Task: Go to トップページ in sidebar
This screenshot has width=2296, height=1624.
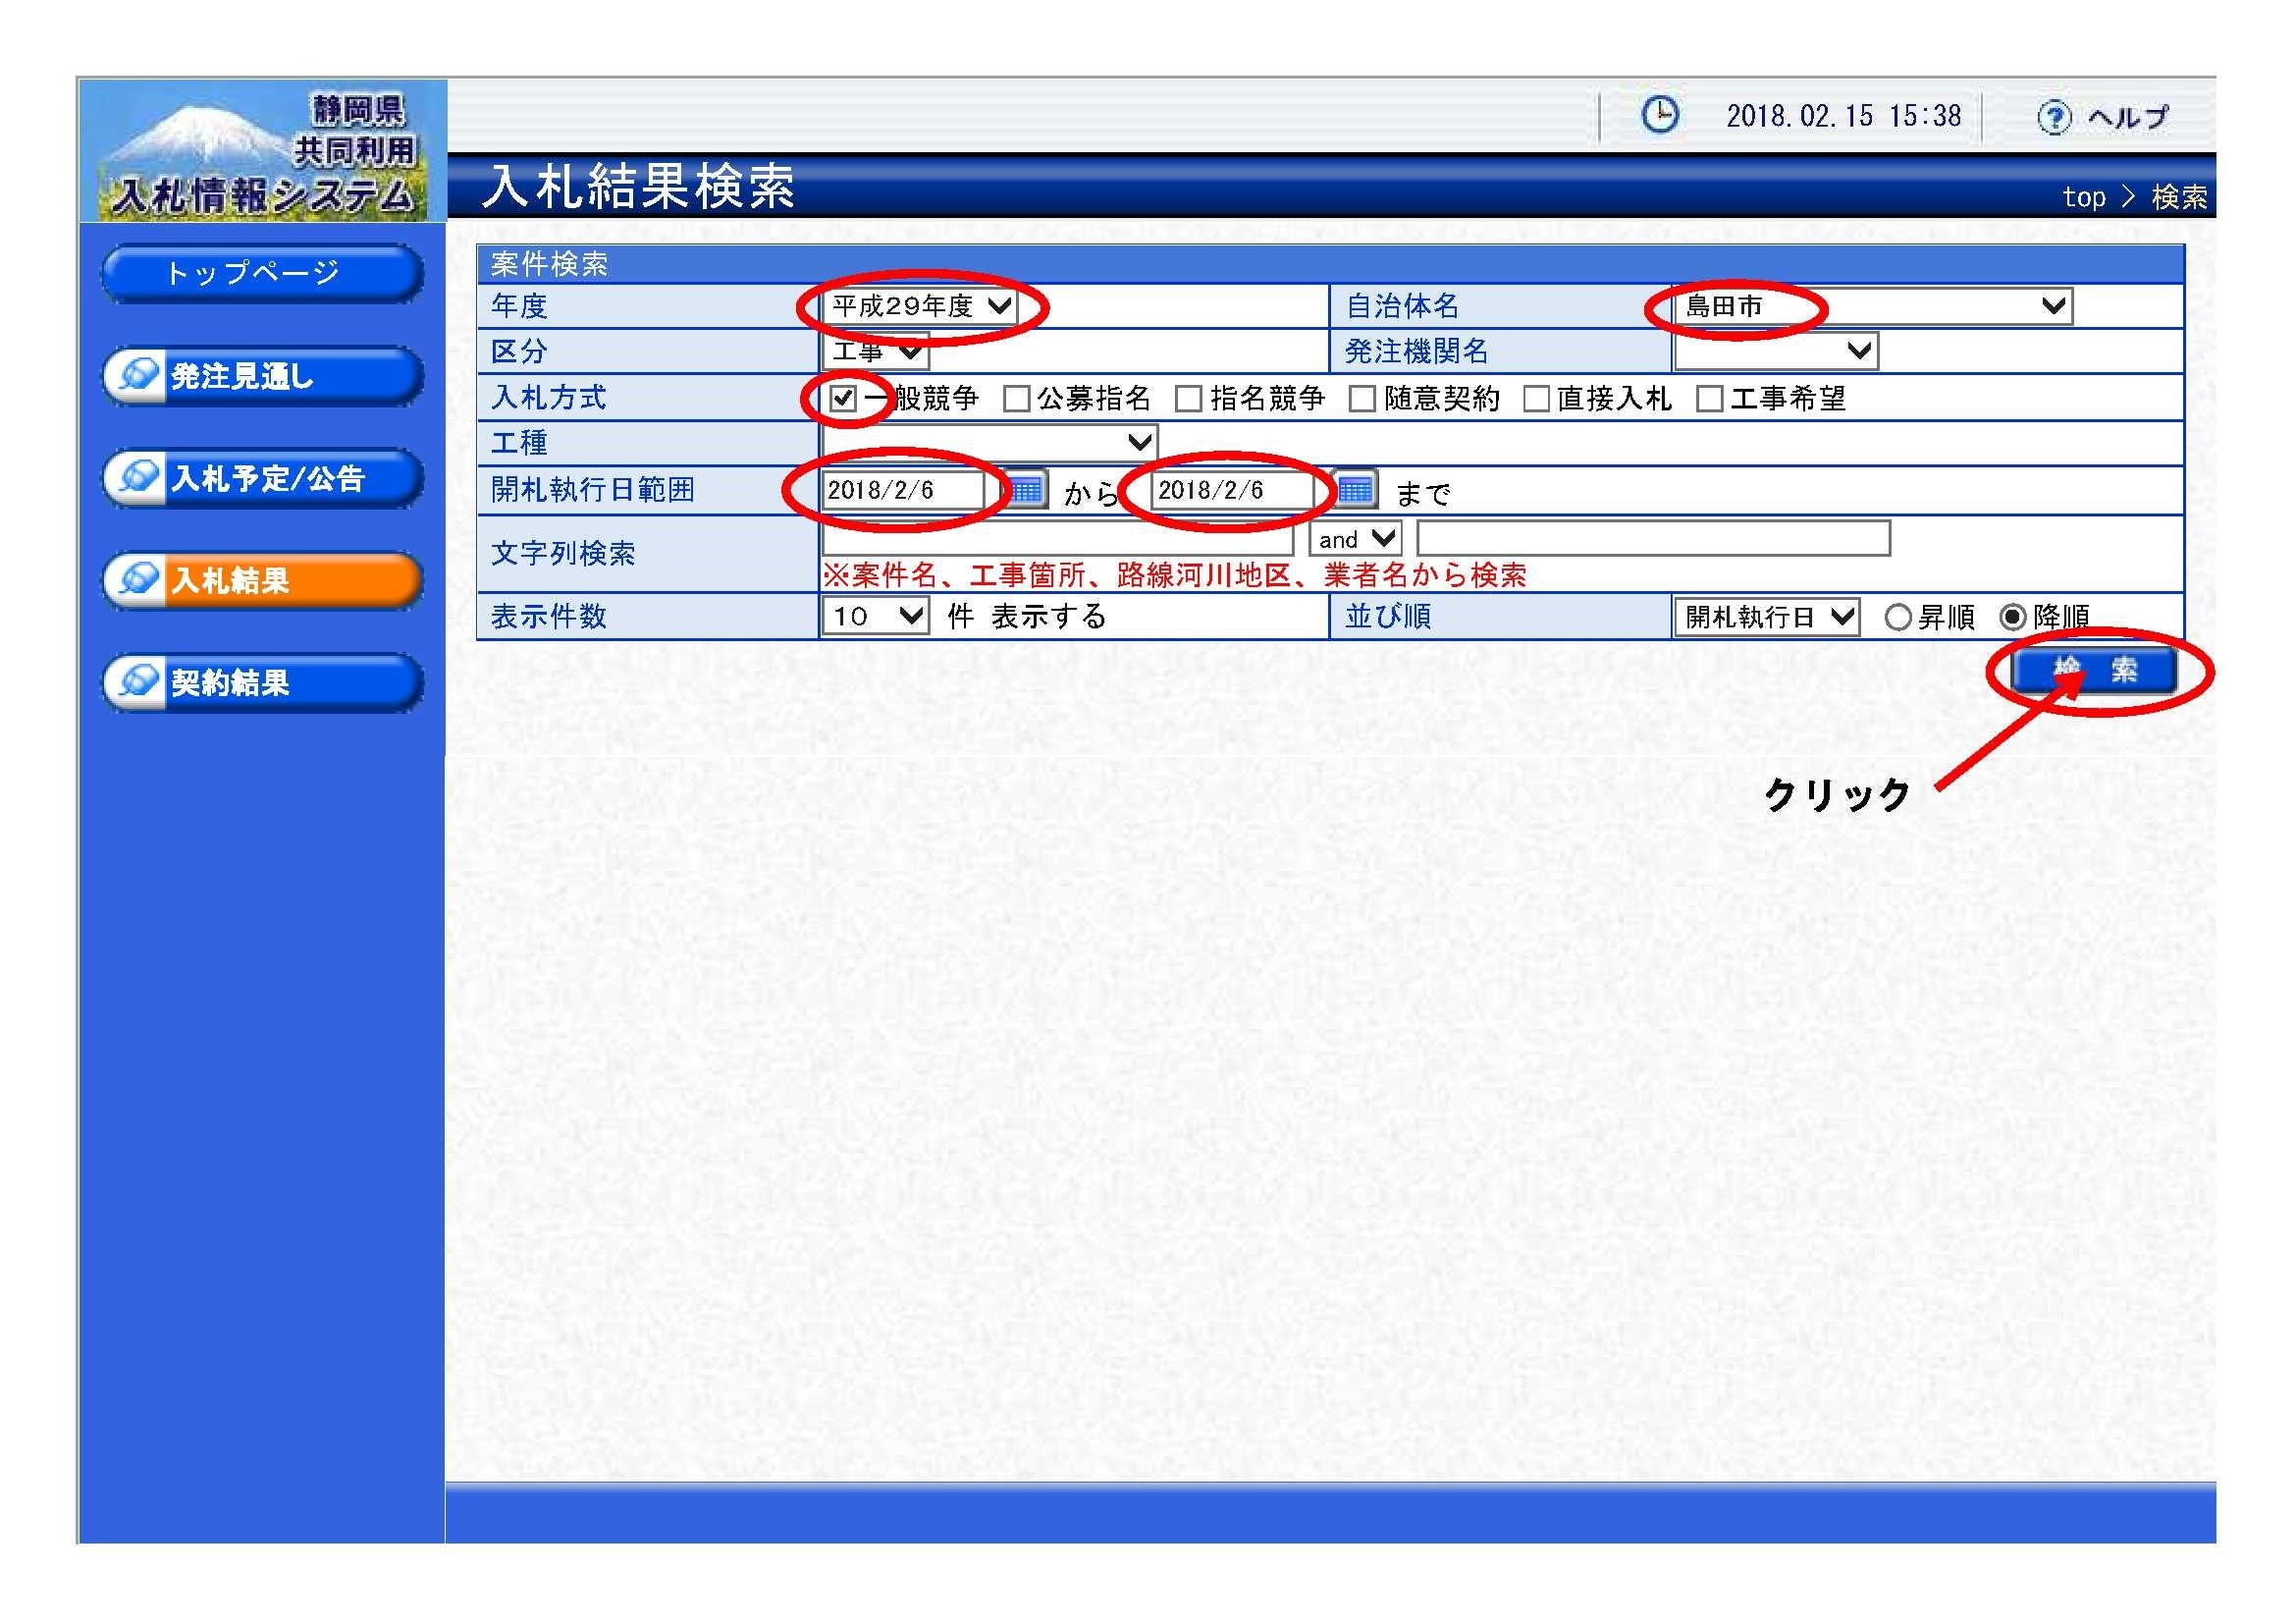Action: pyautogui.click(x=262, y=273)
